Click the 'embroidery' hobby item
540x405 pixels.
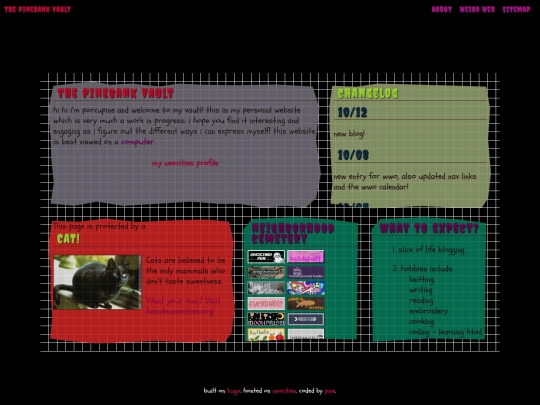click(428, 311)
